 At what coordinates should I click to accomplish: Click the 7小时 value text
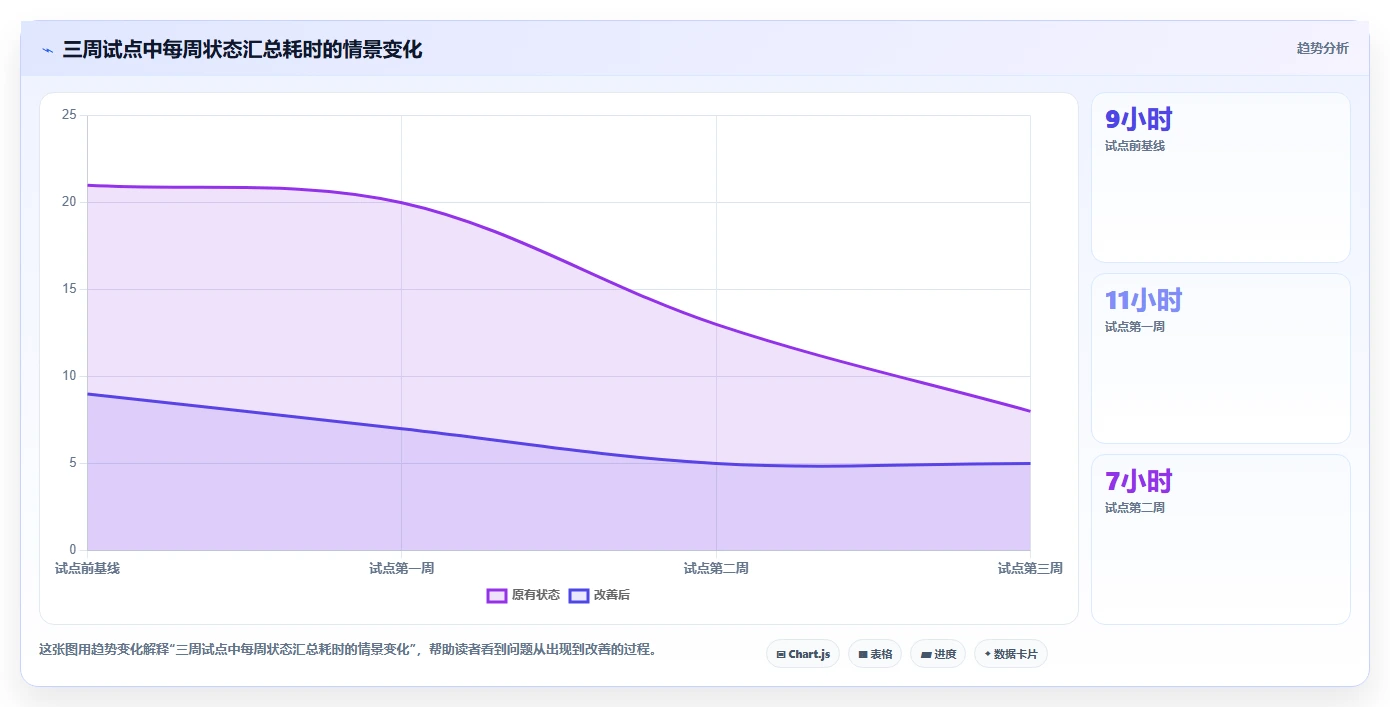[x=1138, y=481]
